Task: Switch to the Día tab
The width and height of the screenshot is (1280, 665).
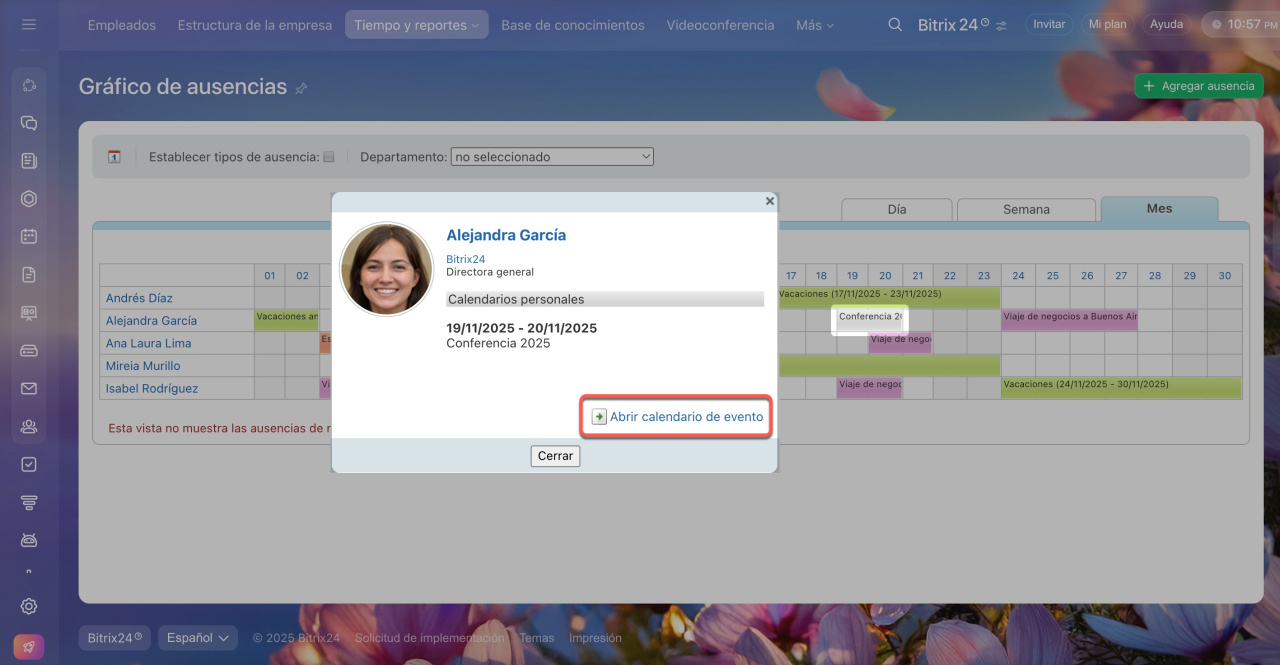Action: pyautogui.click(x=897, y=209)
